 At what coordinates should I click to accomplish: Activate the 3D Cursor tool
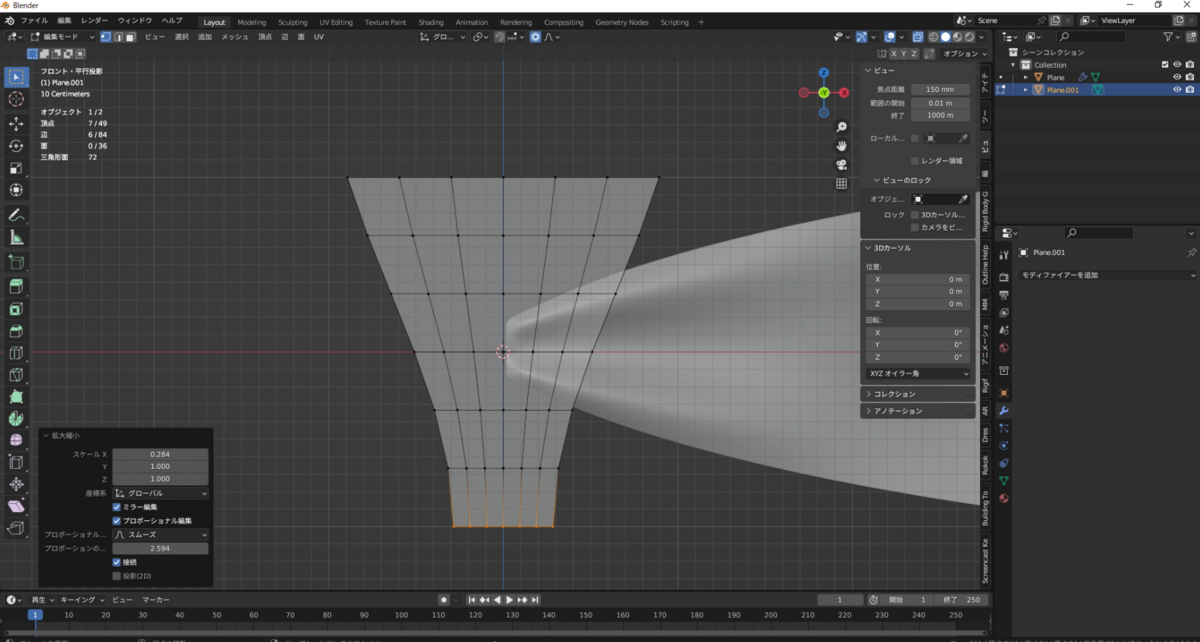[x=16, y=99]
